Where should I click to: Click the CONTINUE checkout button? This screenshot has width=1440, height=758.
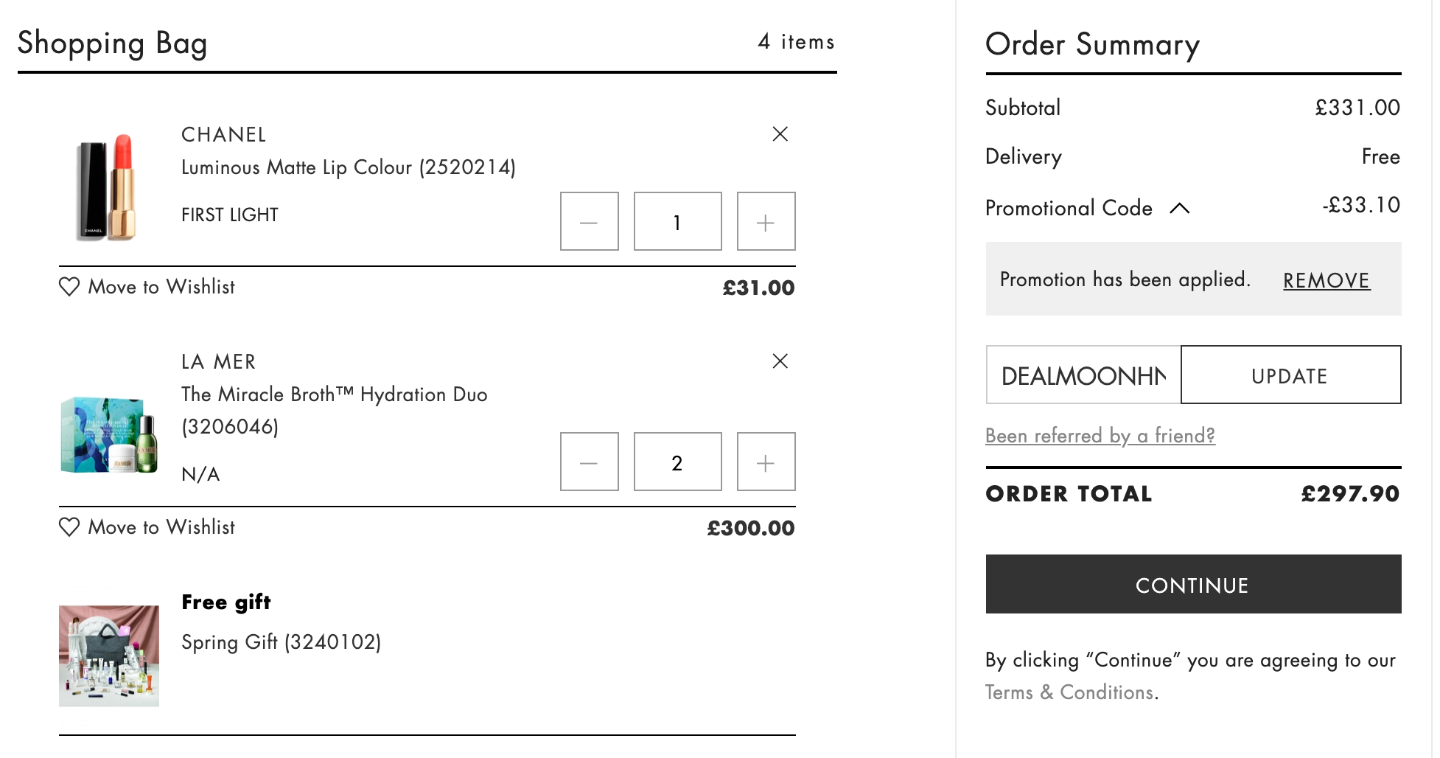click(x=1193, y=584)
